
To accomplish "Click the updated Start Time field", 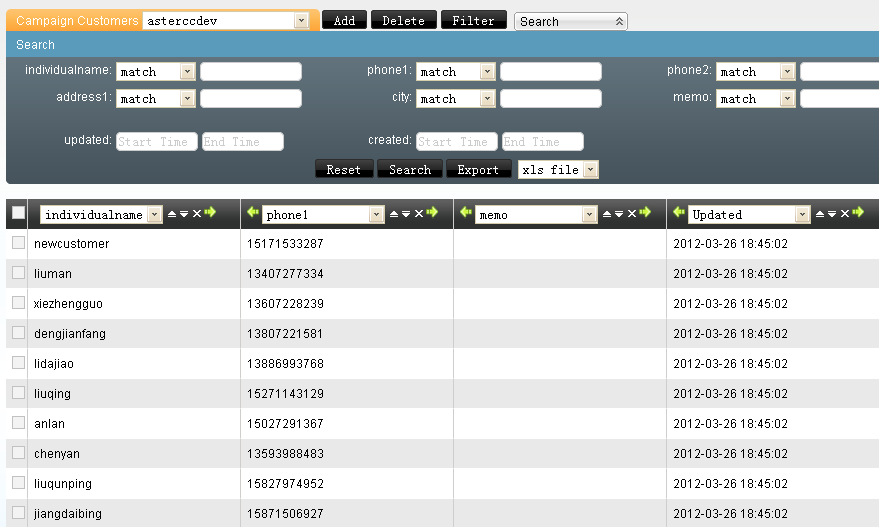I will pos(157,142).
